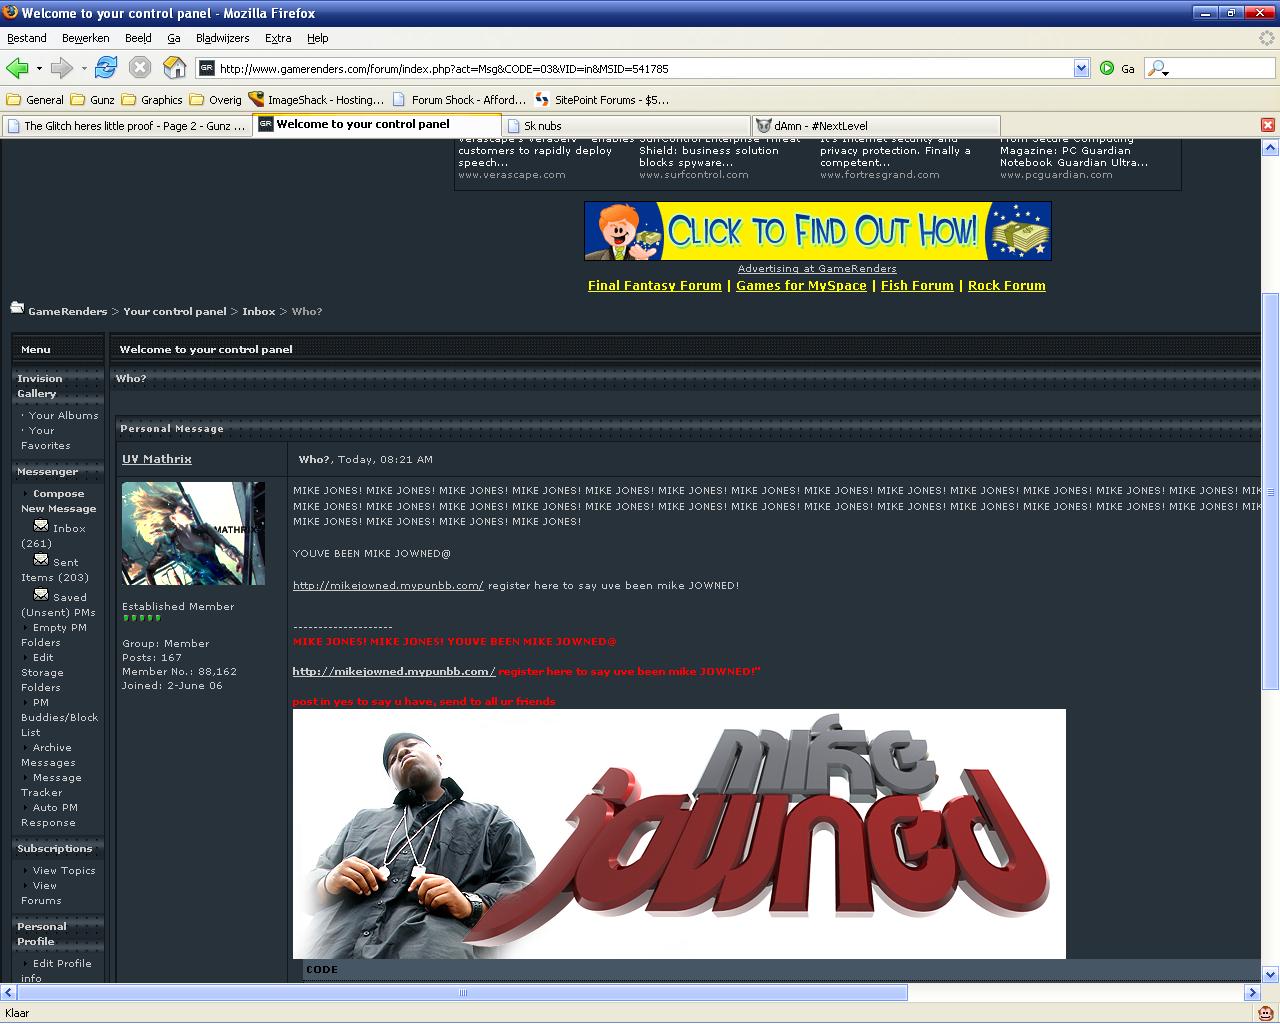Reload the page with the refresh icon

click(106, 68)
